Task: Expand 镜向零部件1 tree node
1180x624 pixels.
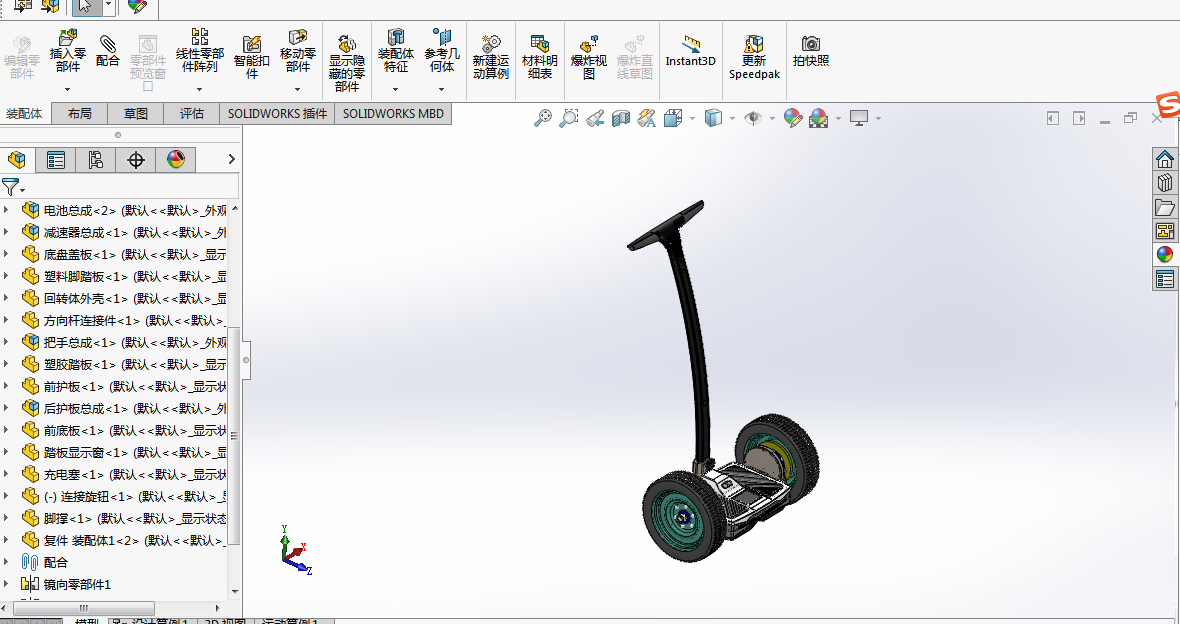Action: (x=7, y=583)
